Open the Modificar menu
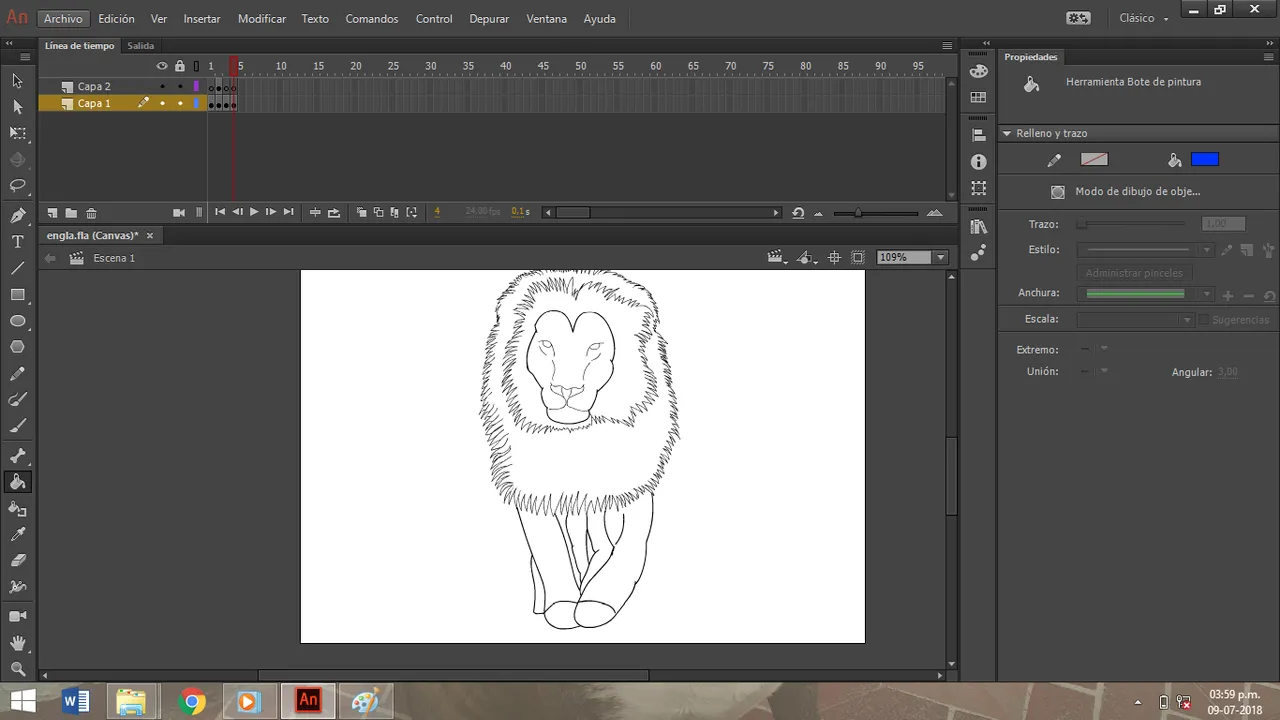The height and width of the screenshot is (720, 1280). point(262,19)
